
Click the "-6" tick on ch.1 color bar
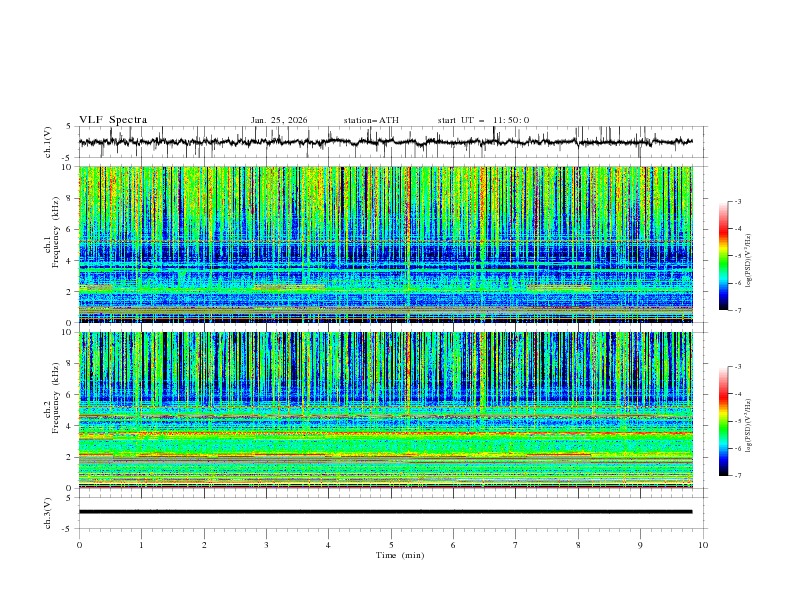(x=737, y=283)
